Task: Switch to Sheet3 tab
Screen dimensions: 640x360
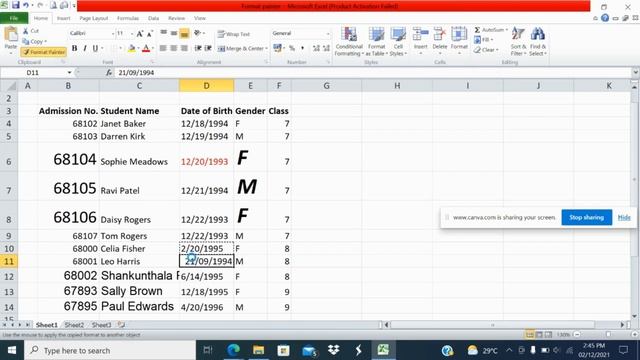Action: (101, 325)
